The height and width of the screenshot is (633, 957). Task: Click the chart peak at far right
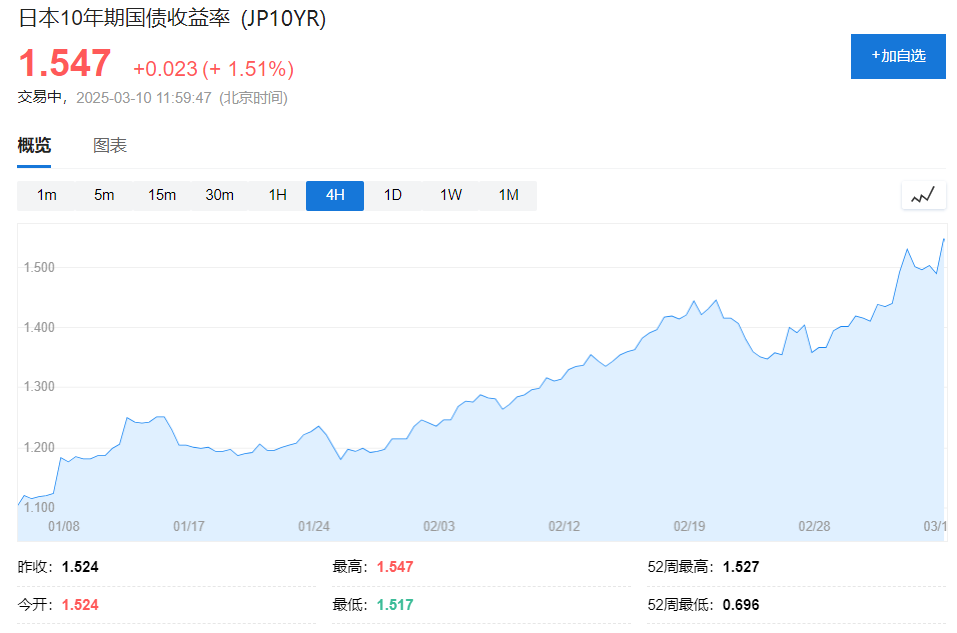[944, 239]
